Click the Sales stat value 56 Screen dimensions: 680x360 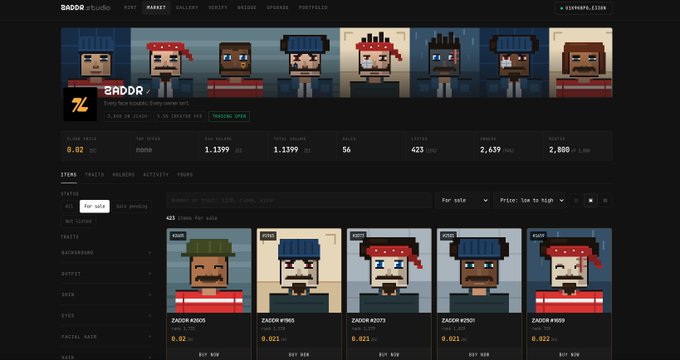click(347, 150)
